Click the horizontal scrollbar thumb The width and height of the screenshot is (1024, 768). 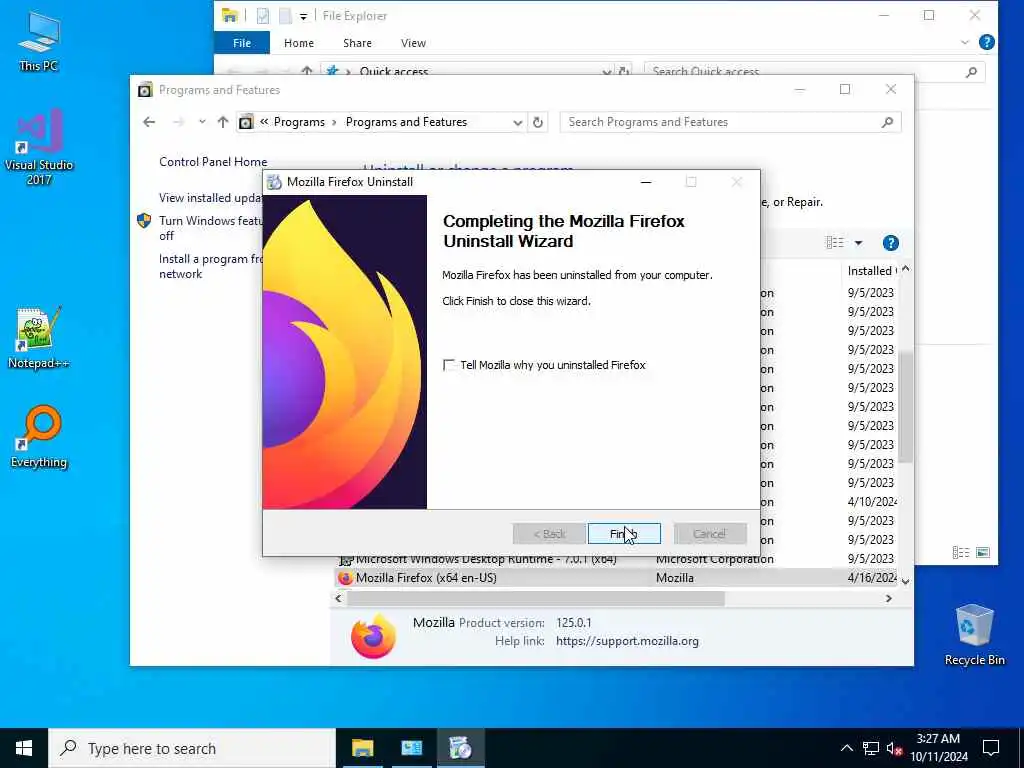coord(536,598)
